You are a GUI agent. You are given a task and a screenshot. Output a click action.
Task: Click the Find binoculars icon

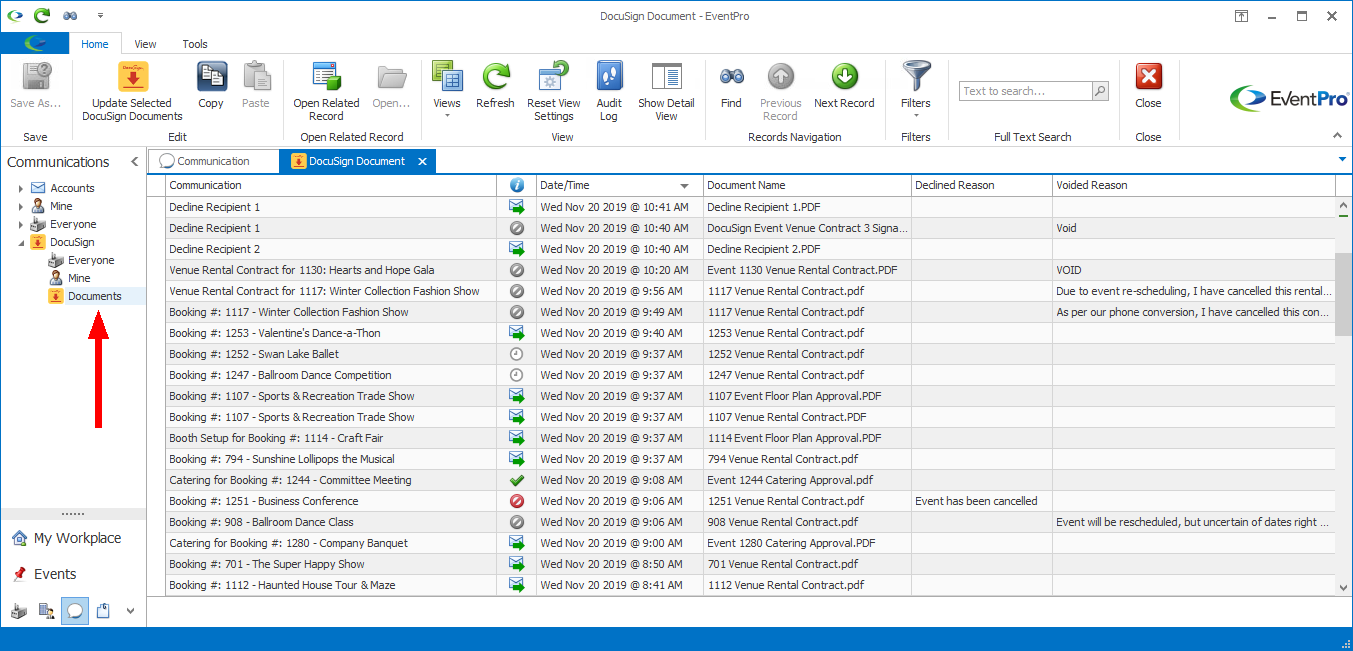(x=731, y=78)
